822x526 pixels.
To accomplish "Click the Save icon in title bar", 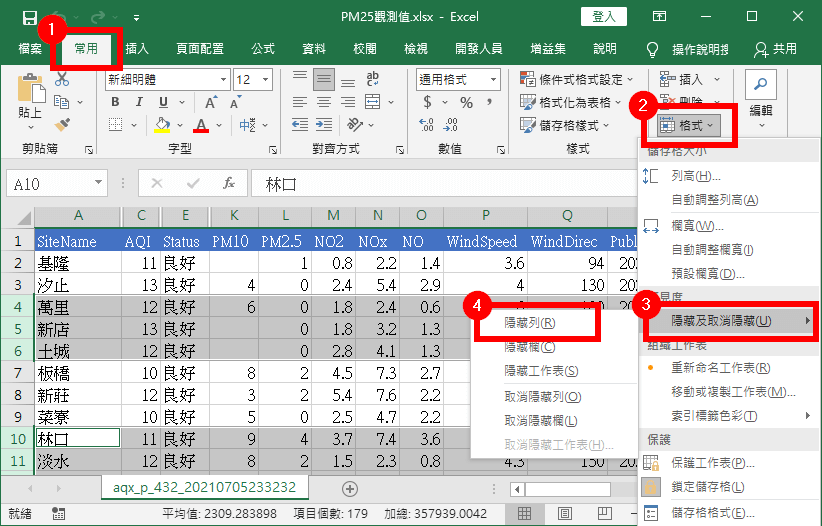I will pos(29,17).
